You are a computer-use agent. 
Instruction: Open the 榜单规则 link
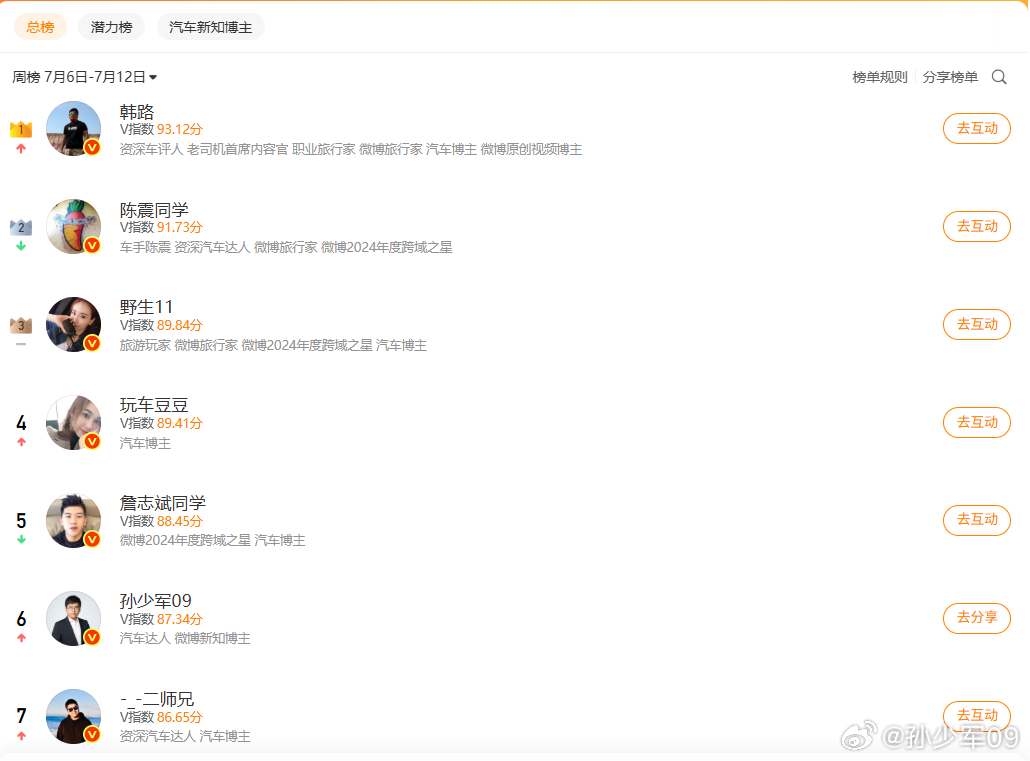pos(880,77)
